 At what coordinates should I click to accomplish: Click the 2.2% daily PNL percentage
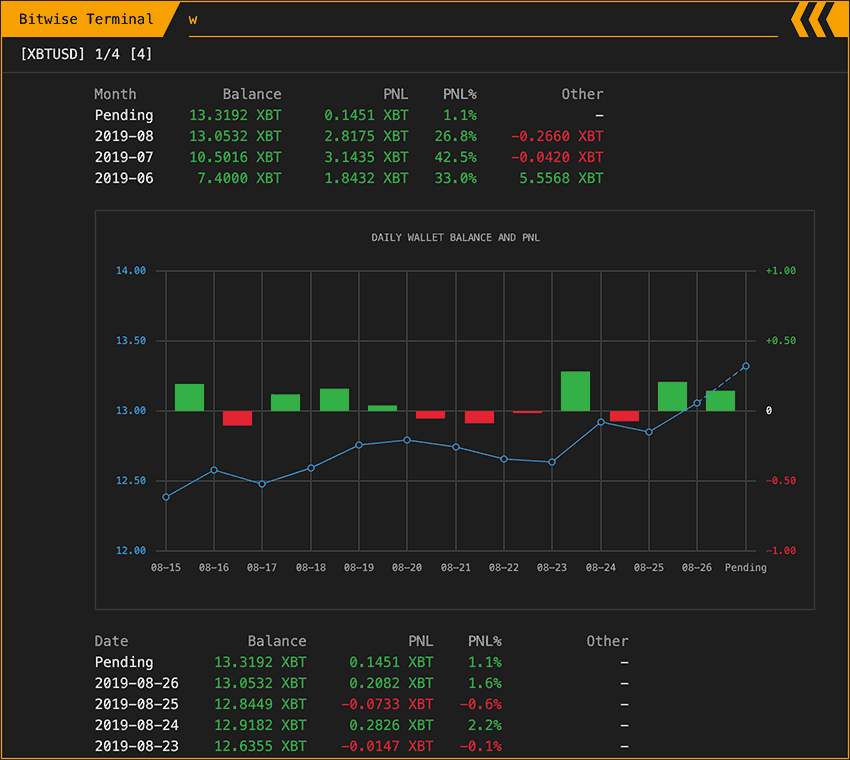pyautogui.click(x=485, y=725)
